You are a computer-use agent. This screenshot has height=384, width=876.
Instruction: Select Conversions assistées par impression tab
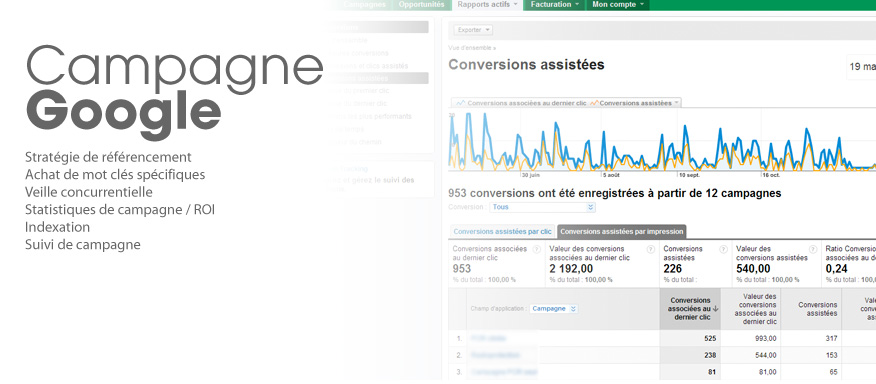coord(621,231)
